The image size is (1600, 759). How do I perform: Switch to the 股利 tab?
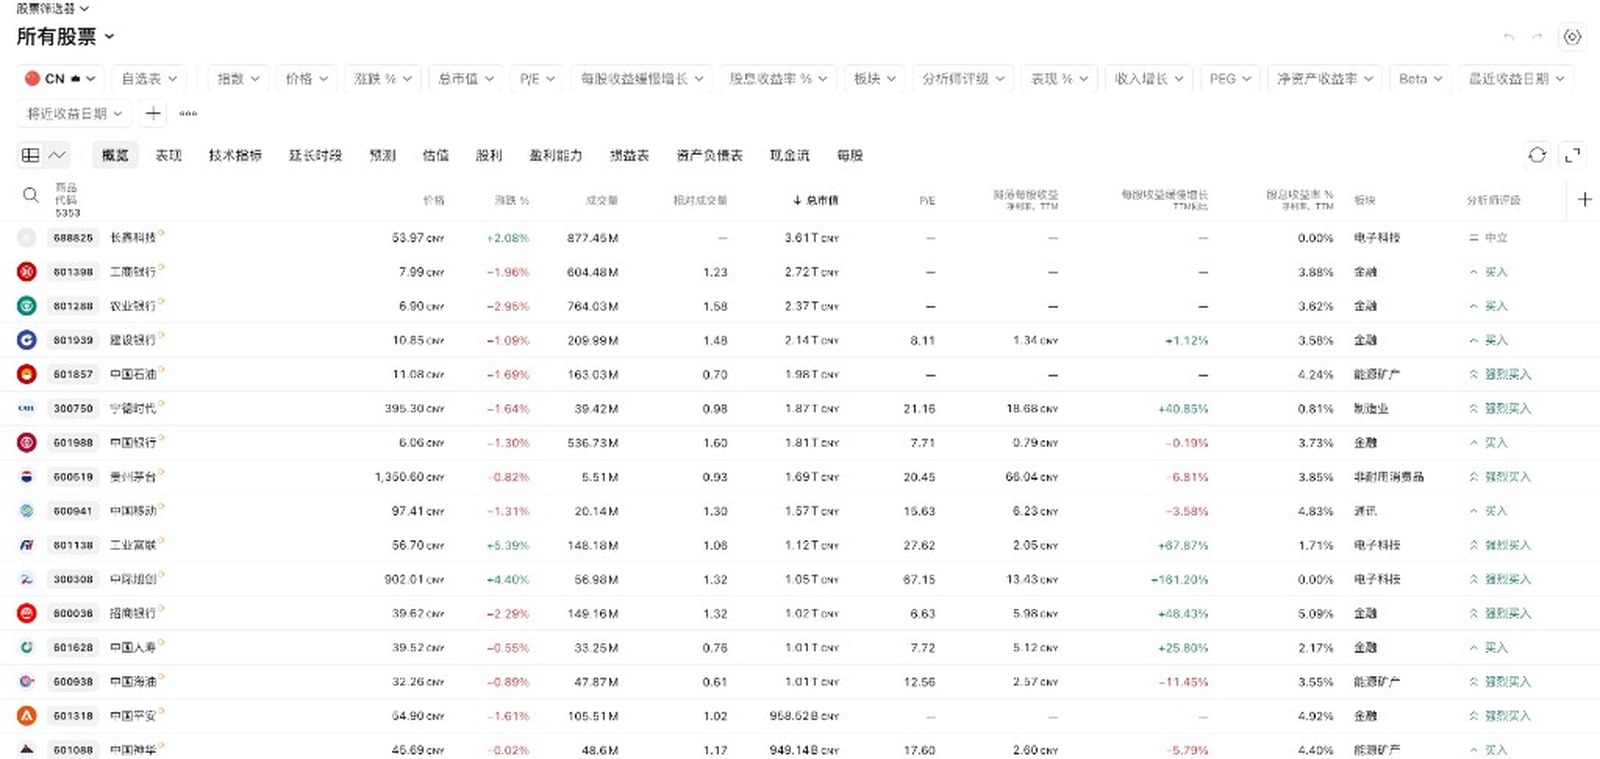tap(489, 155)
